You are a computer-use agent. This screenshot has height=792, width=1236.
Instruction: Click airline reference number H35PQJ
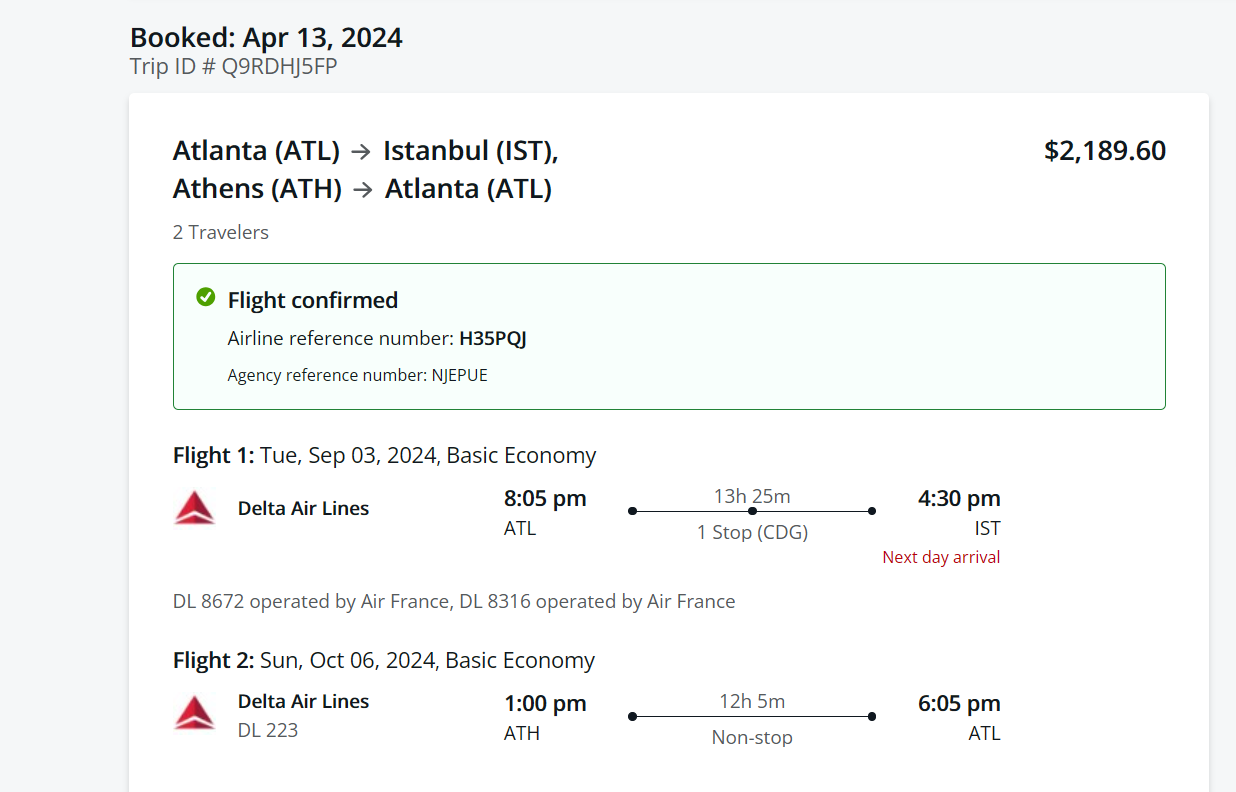(x=492, y=339)
